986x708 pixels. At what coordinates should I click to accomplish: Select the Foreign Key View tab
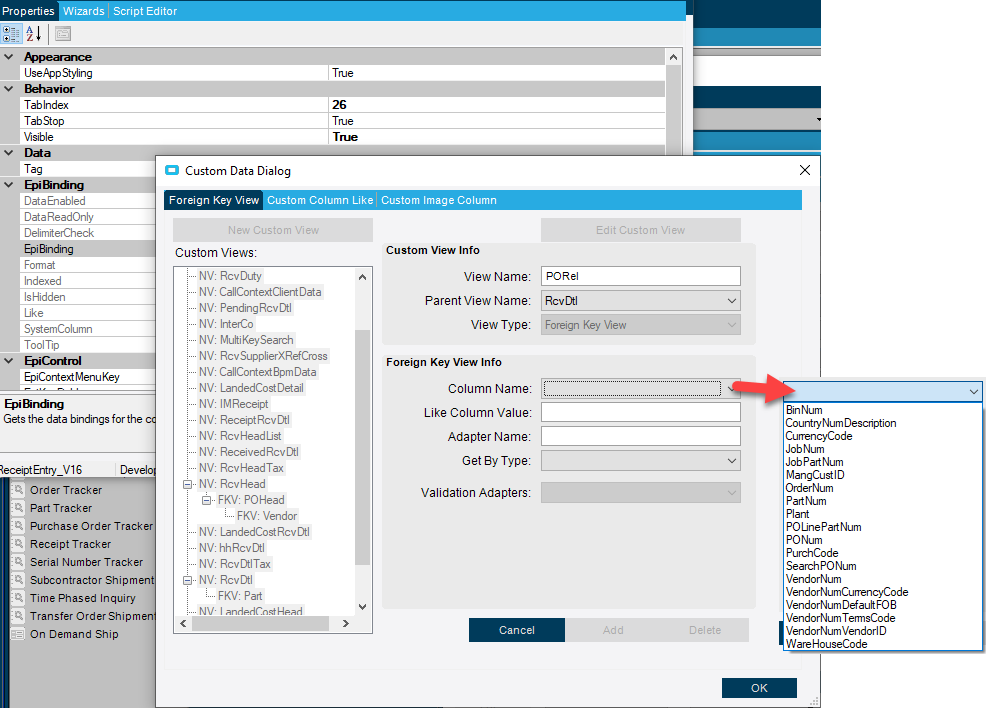point(214,200)
